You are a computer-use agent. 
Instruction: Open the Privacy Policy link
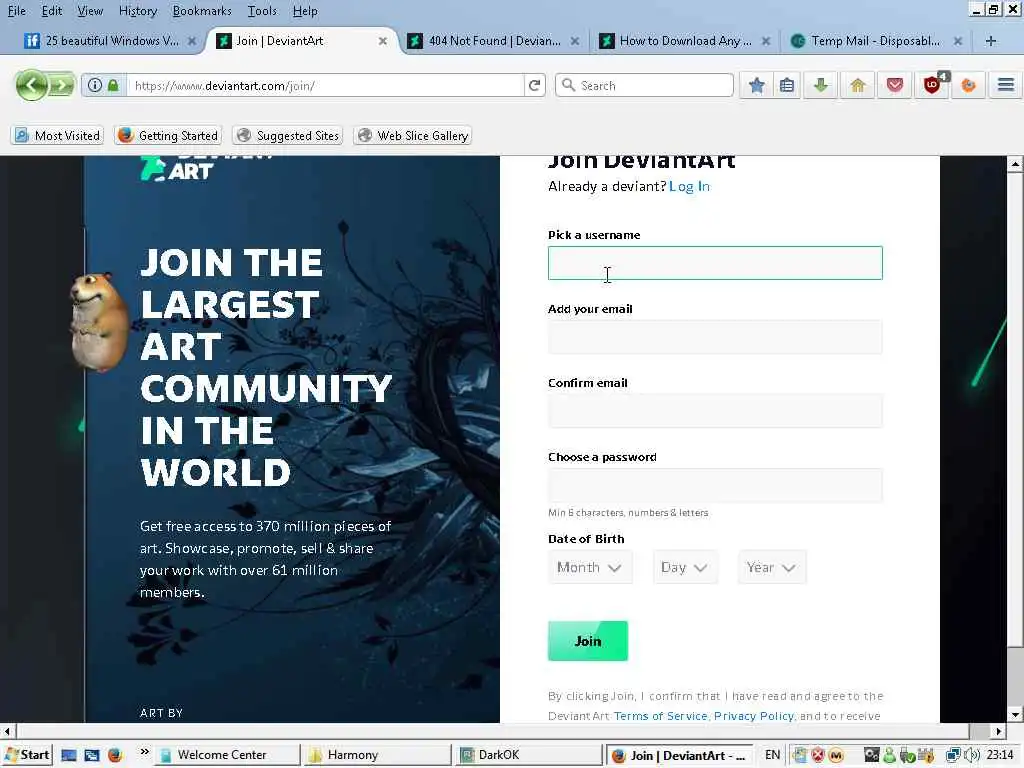[754, 716]
